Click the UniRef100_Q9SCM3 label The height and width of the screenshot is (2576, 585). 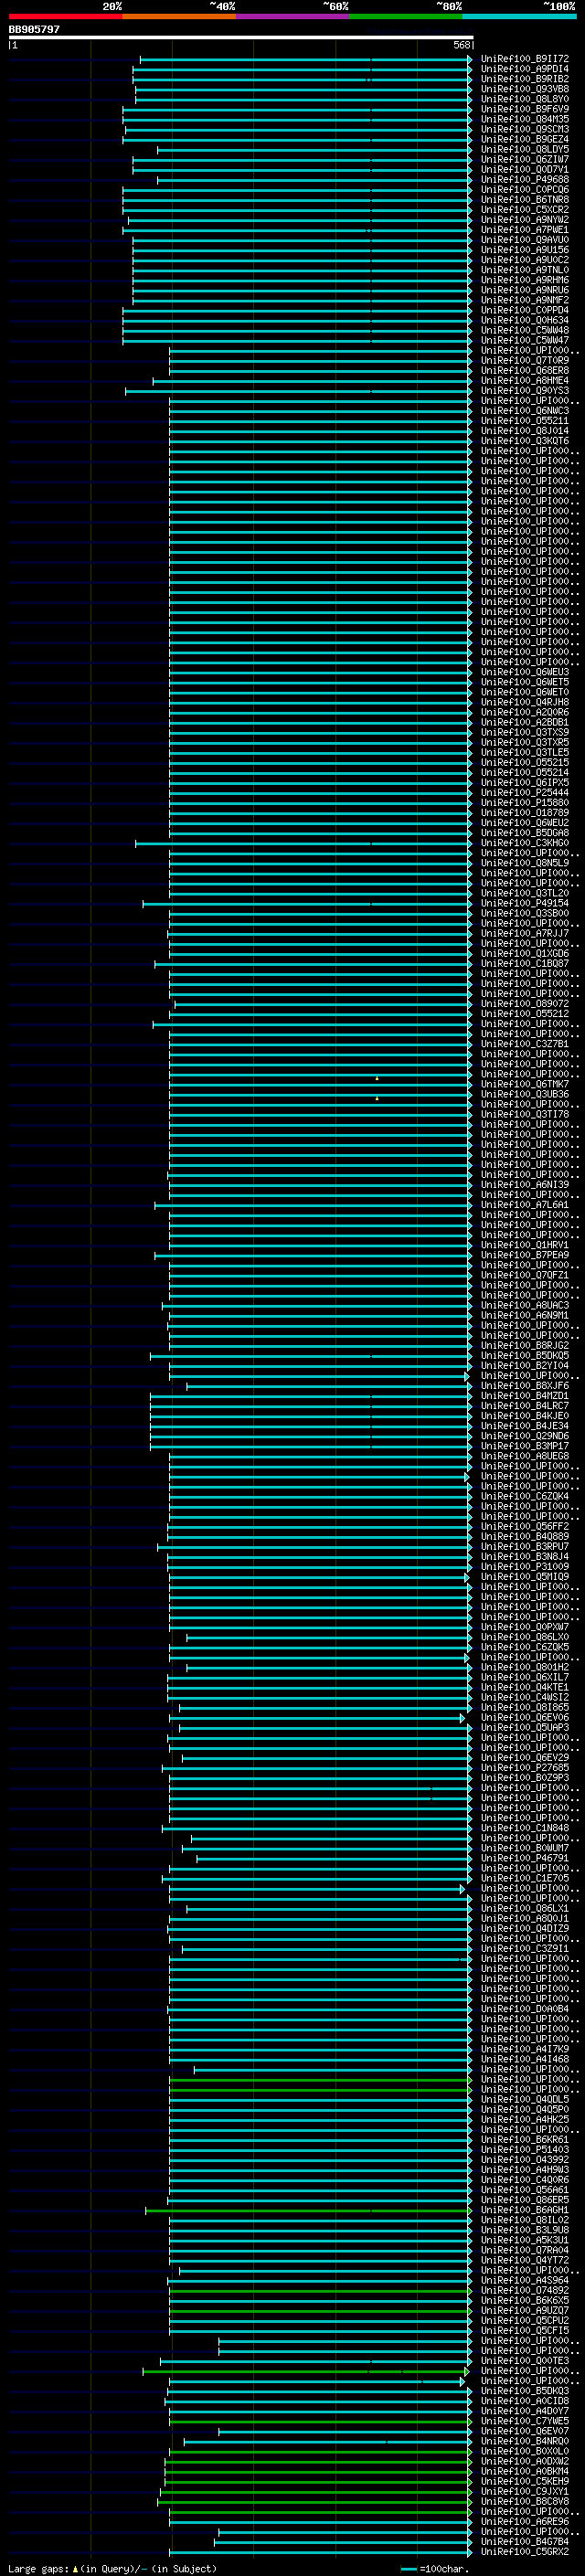click(525, 129)
